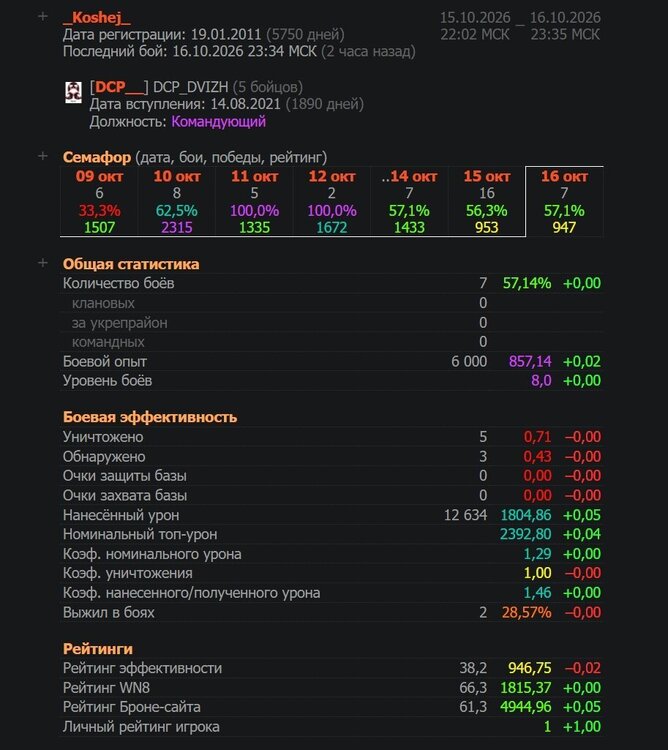The width and height of the screenshot is (668, 750).
Task: Click the командных row label
Action: coord(108,342)
